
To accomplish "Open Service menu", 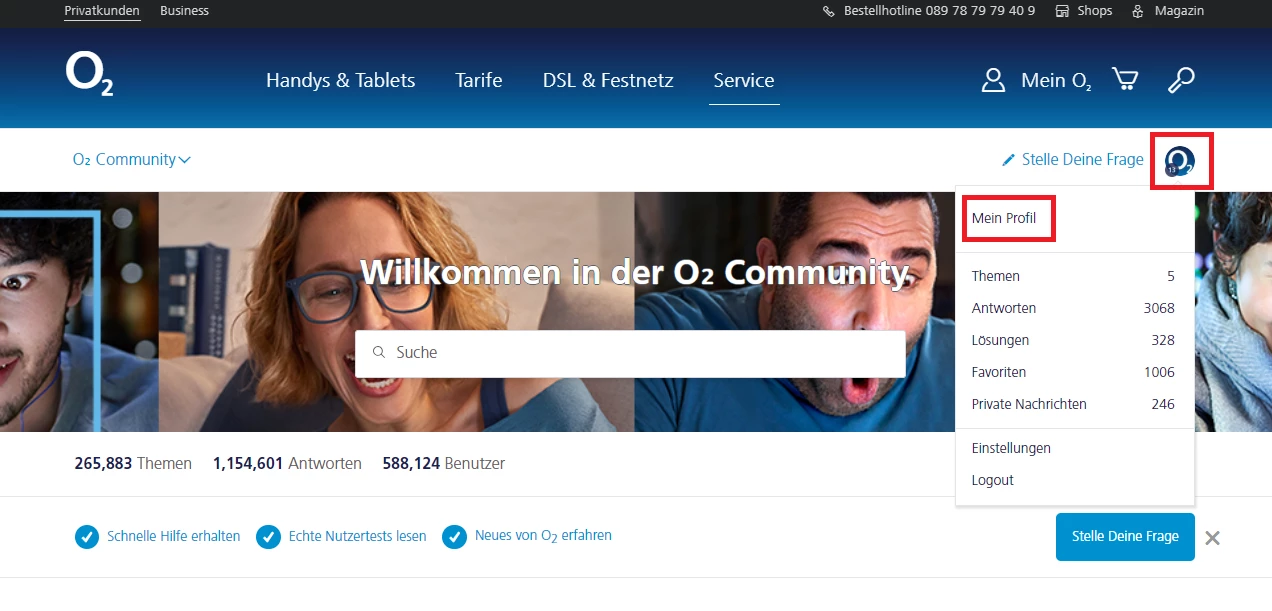I will tap(744, 80).
